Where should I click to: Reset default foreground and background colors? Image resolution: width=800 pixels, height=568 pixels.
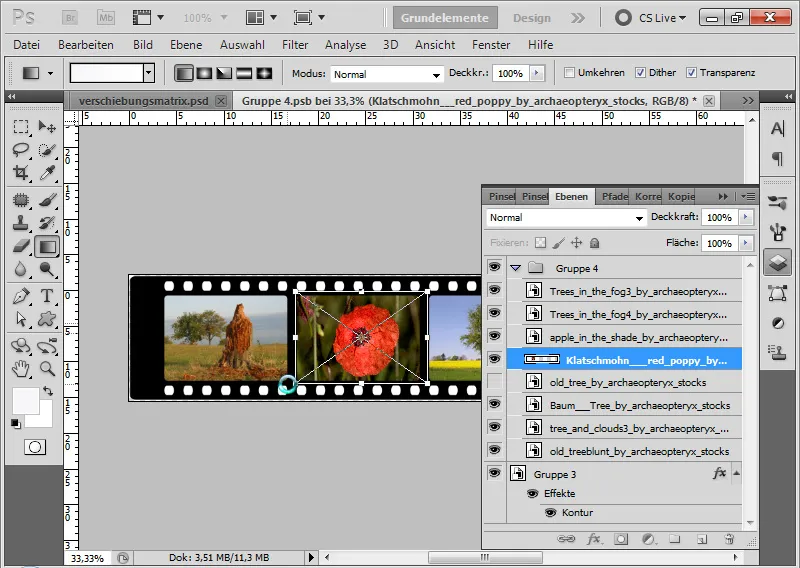pos(16,424)
